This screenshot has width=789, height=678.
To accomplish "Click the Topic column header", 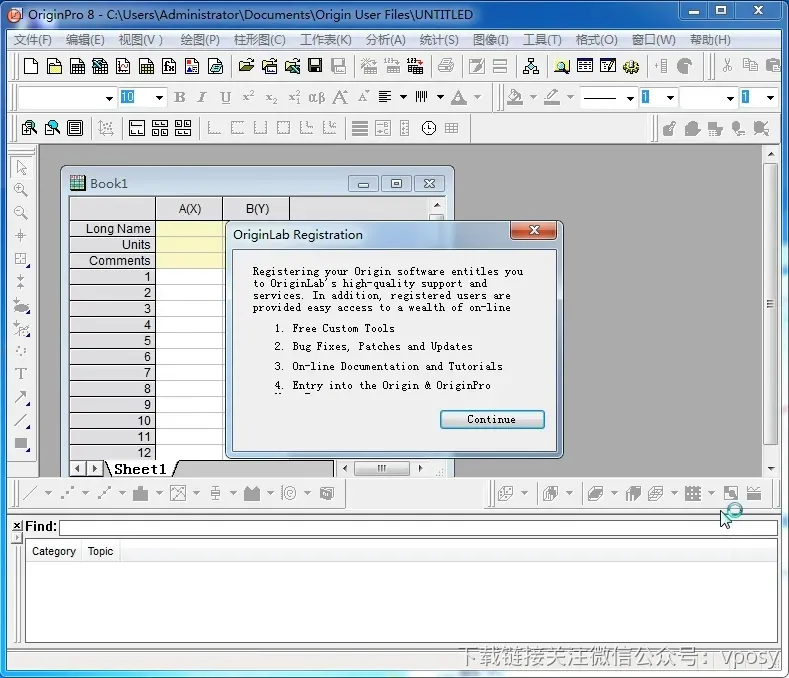I will 100,551.
